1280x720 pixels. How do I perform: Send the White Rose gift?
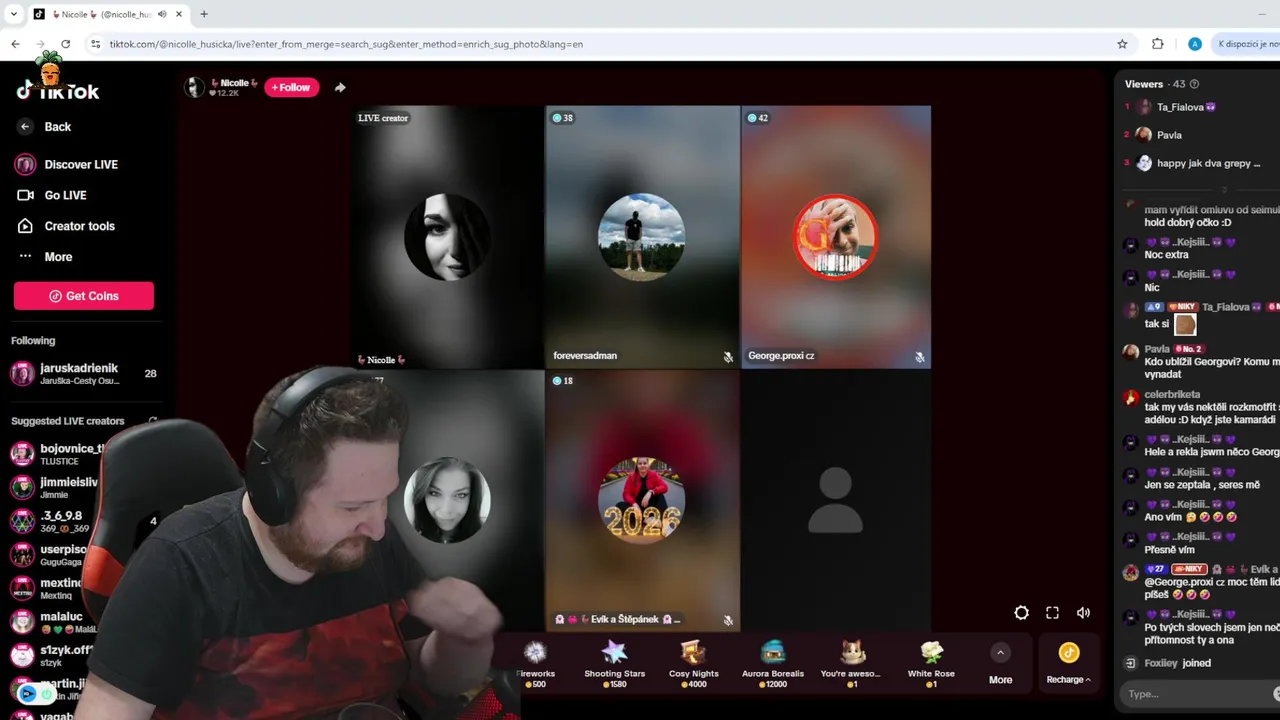931,663
